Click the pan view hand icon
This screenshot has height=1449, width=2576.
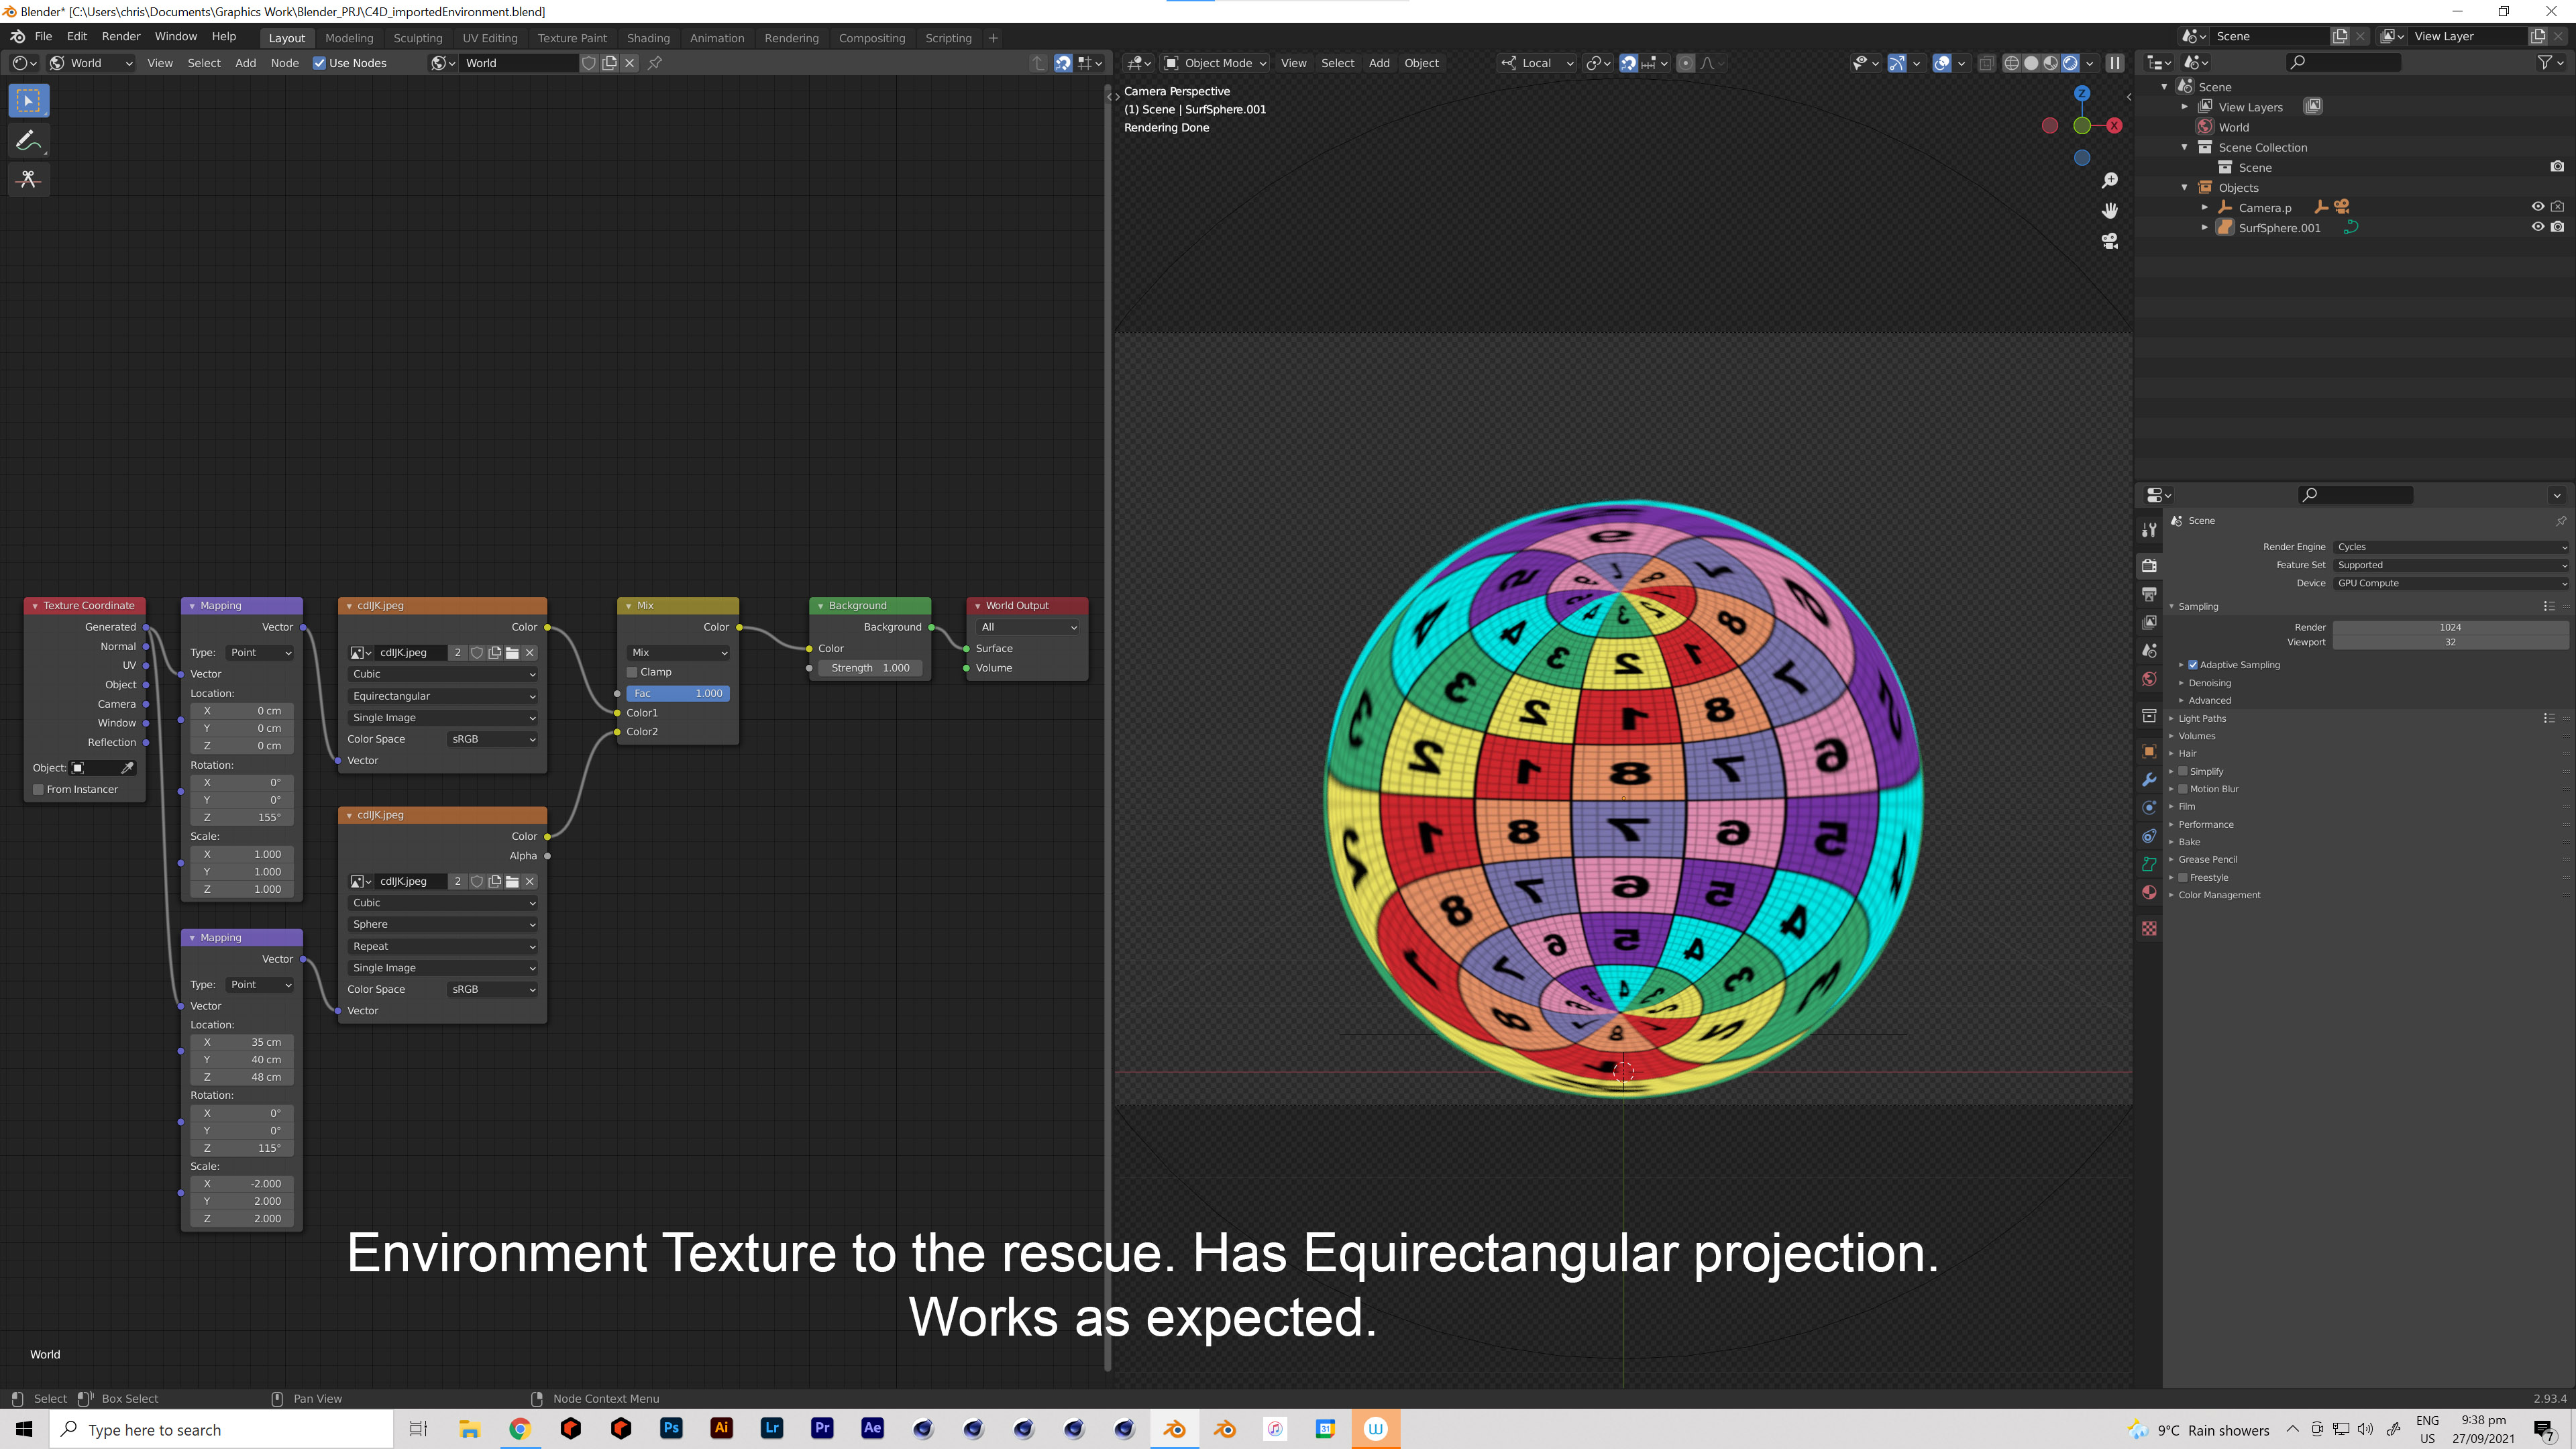click(x=2110, y=211)
